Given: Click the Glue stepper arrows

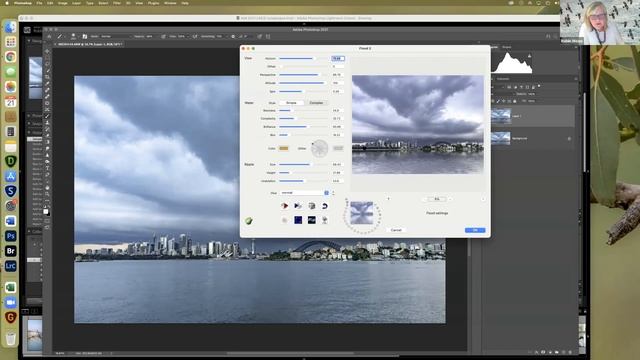Looking at the screenshot, I should [x=333, y=193].
